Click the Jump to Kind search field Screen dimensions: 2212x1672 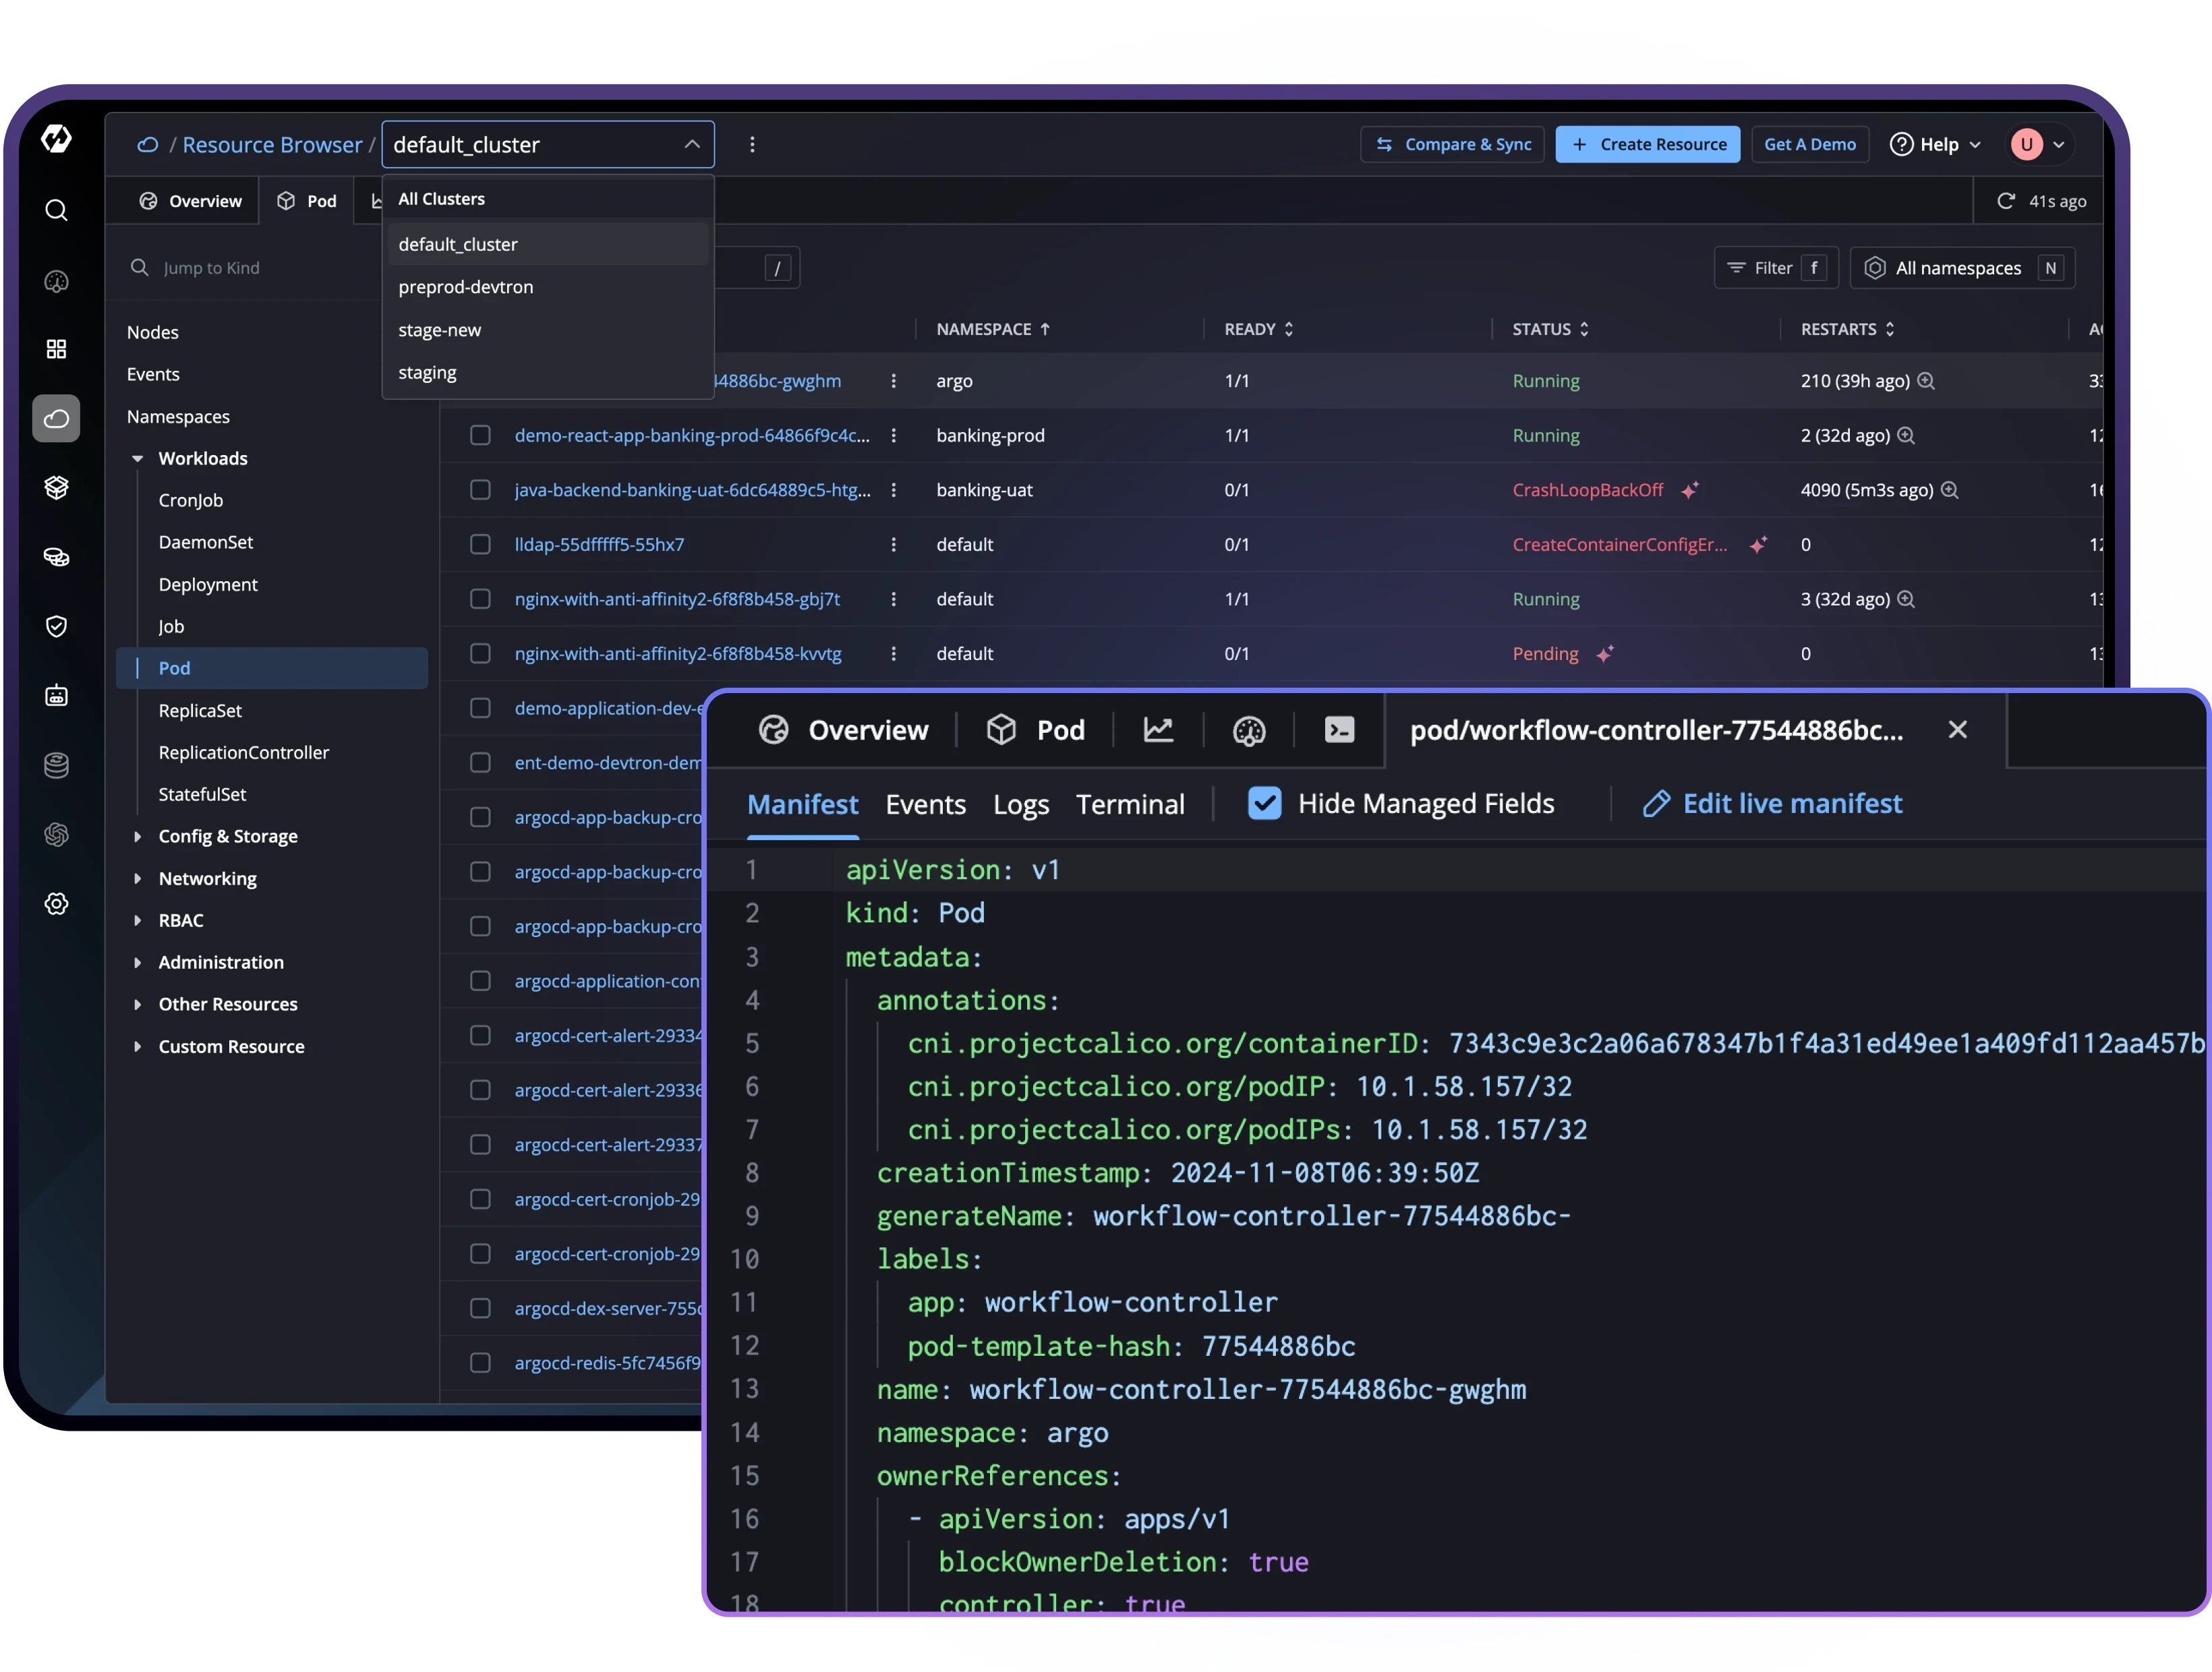click(250, 268)
